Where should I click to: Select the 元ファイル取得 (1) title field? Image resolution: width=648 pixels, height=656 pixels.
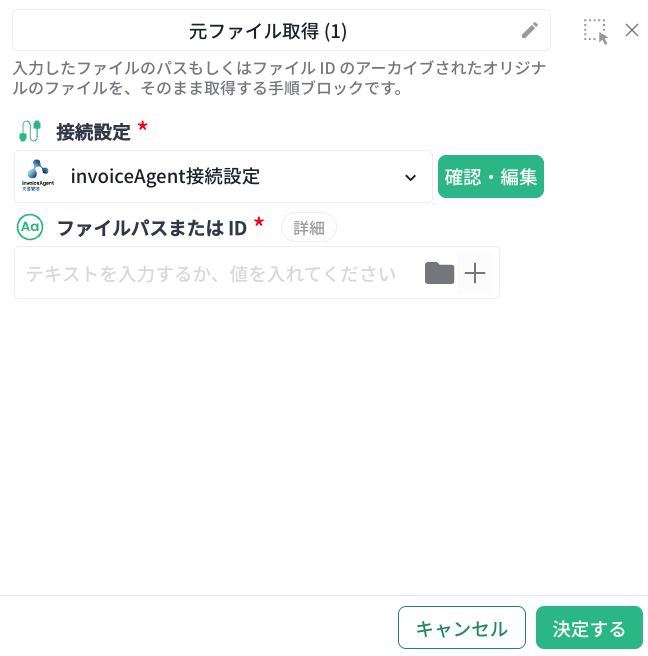[x=281, y=31]
